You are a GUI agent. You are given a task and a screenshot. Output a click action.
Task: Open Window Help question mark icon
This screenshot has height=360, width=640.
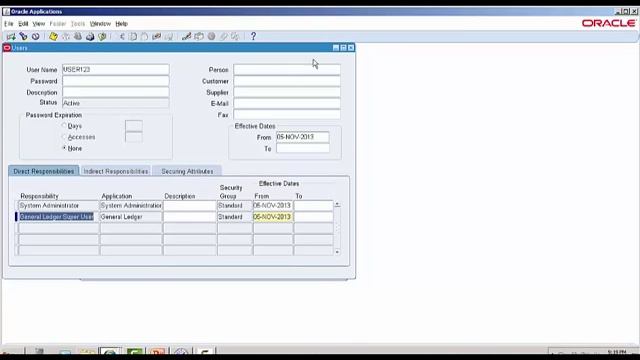tap(253, 36)
